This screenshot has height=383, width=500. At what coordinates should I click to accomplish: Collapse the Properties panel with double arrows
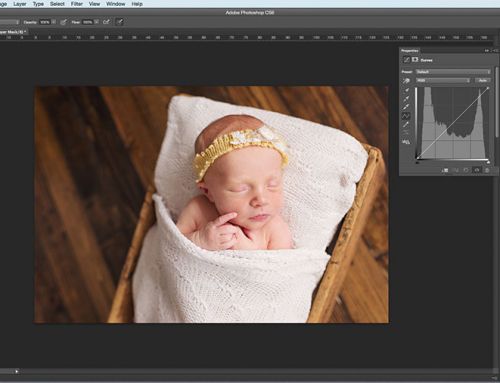[x=487, y=51]
